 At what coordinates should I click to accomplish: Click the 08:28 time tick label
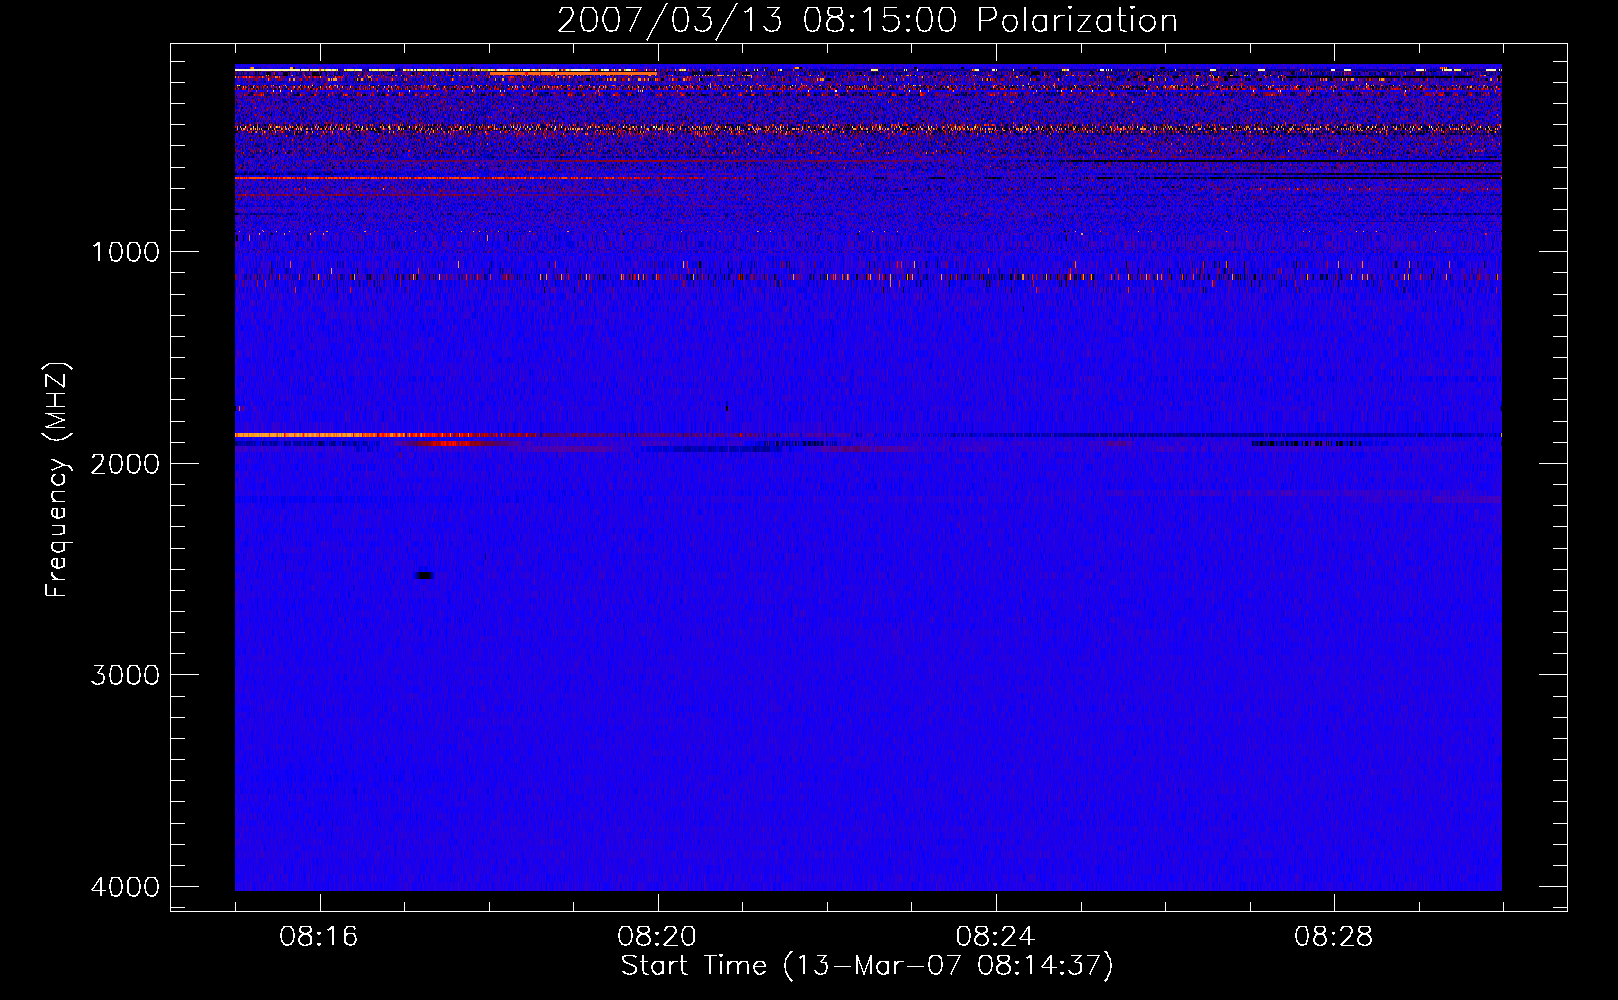tap(1333, 937)
